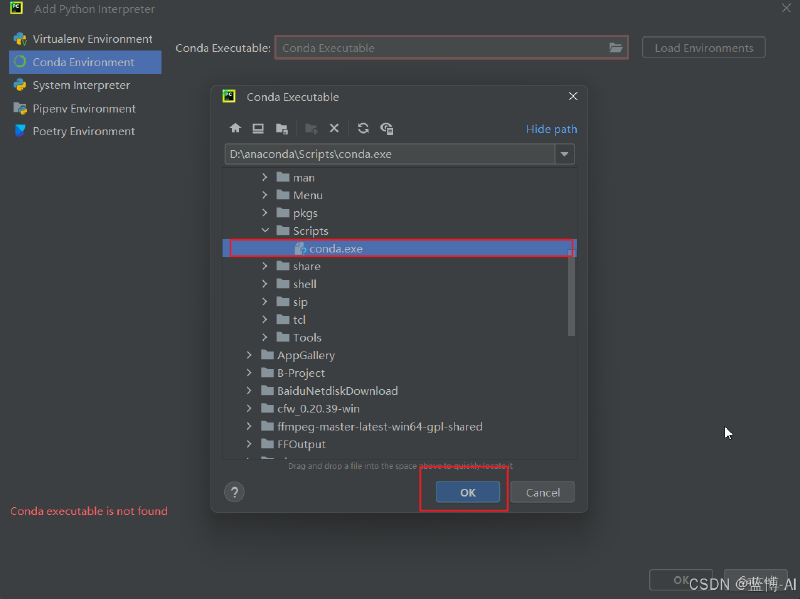The image size is (800, 599).
Task: Expand the man folder
Action: [x=264, y=178]
